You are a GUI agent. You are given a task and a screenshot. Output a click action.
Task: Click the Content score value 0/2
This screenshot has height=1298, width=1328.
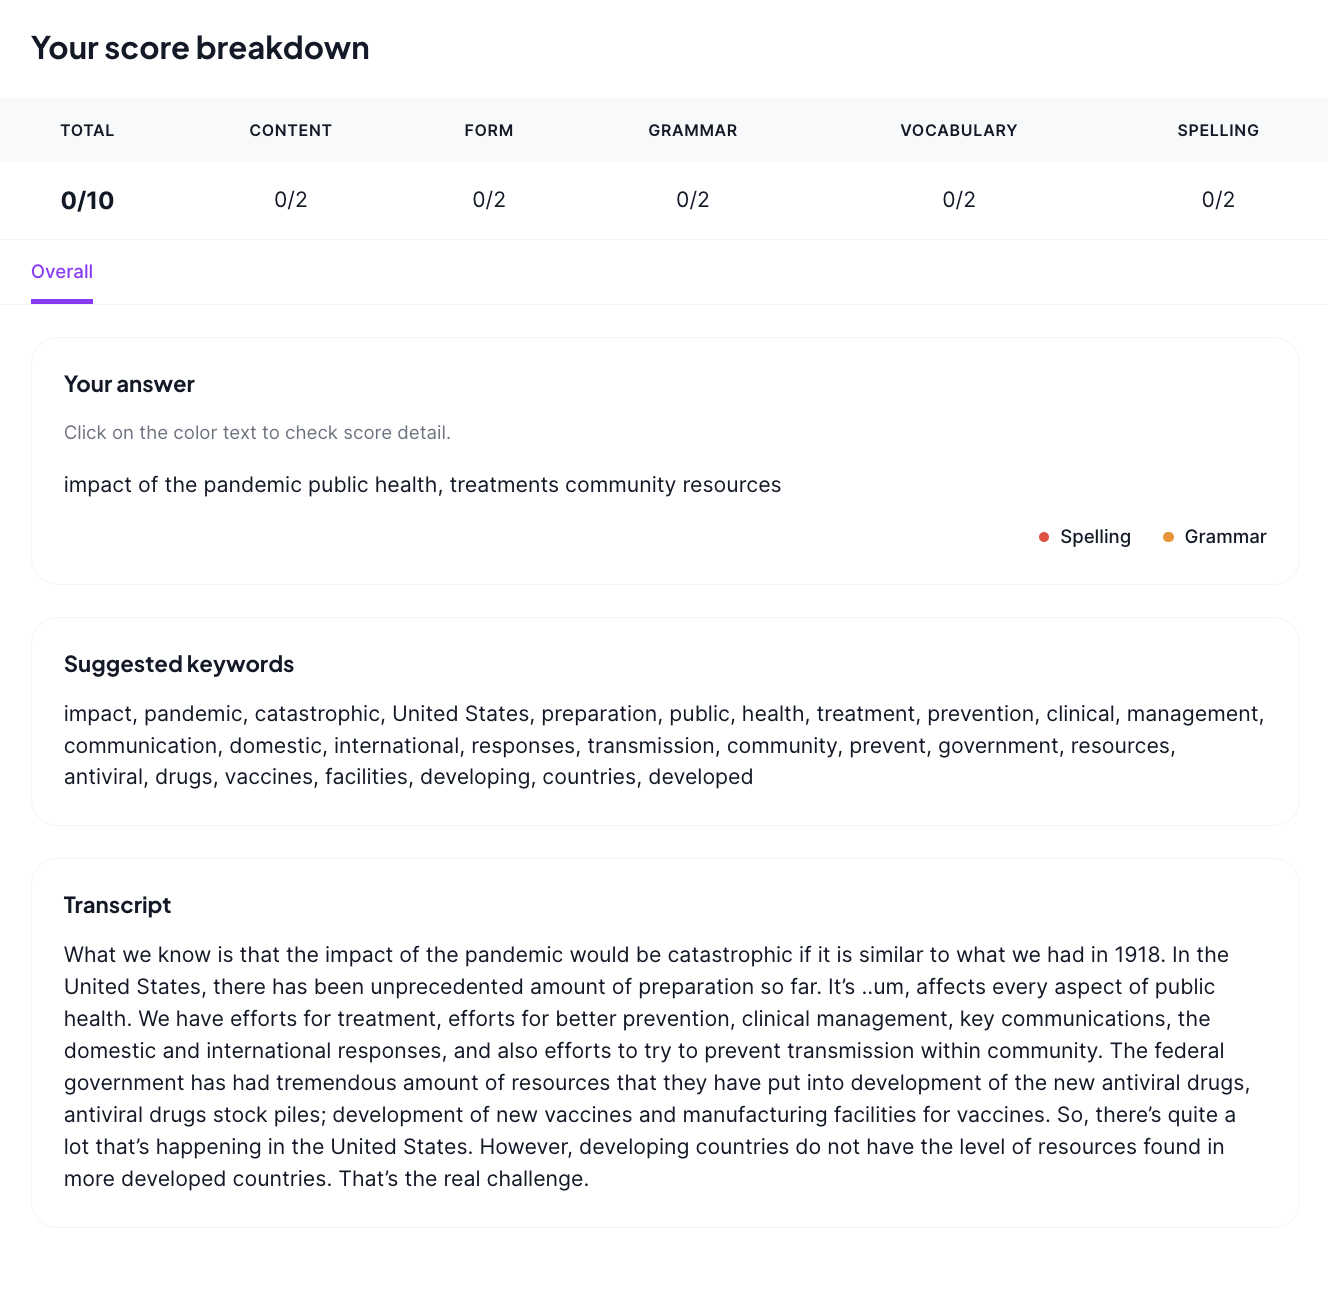[291, 200]
